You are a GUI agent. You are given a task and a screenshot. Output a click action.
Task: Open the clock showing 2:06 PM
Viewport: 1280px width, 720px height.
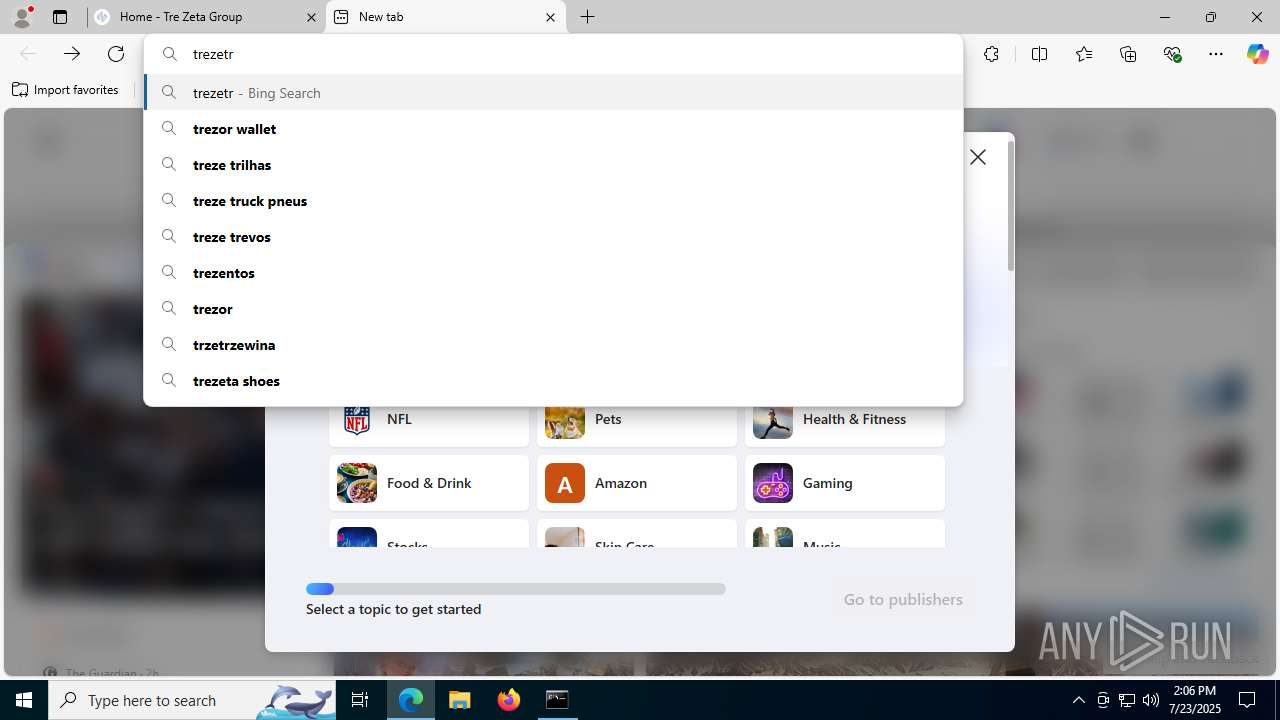1195,700
